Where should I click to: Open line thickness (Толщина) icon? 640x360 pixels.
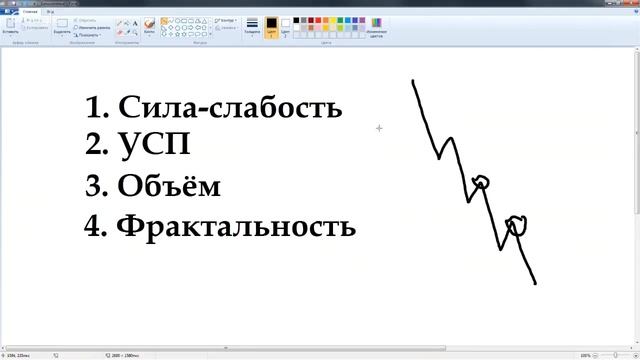click(252, 23)
